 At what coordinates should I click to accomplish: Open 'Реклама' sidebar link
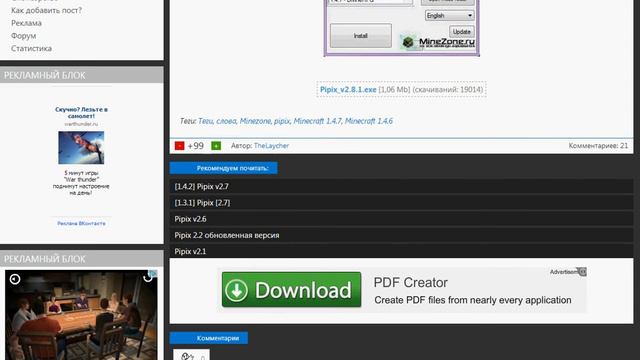click(26, 23)
